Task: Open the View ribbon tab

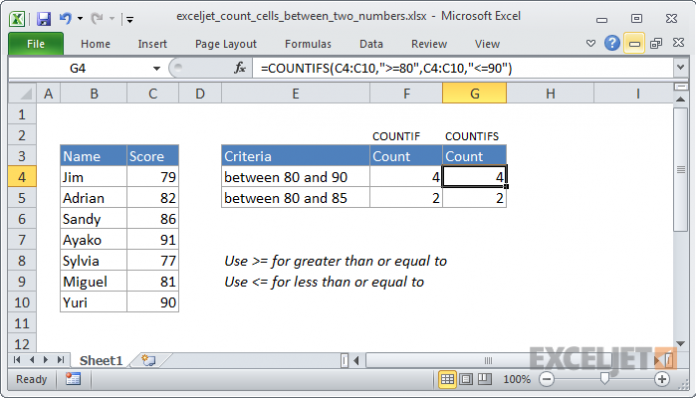Action: pos(487,44)
